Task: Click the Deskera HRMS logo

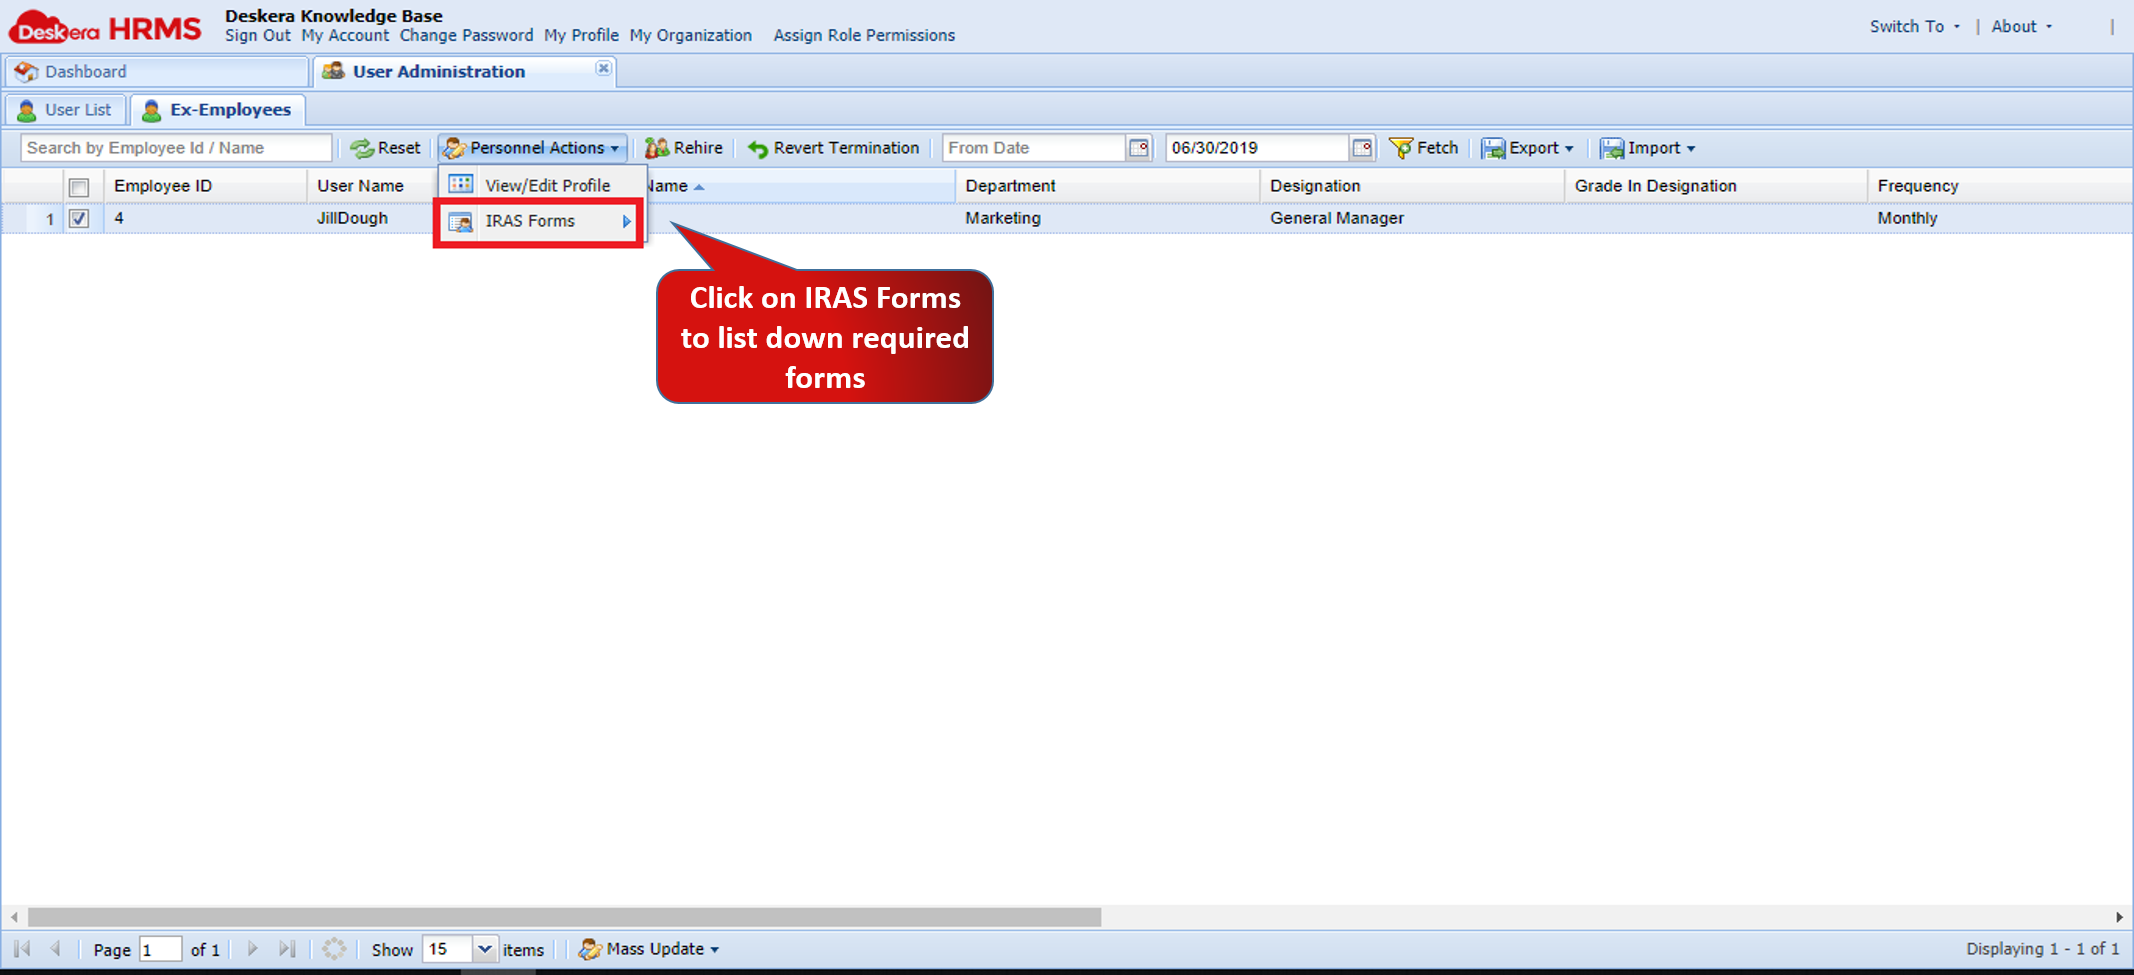Action: 105,28
